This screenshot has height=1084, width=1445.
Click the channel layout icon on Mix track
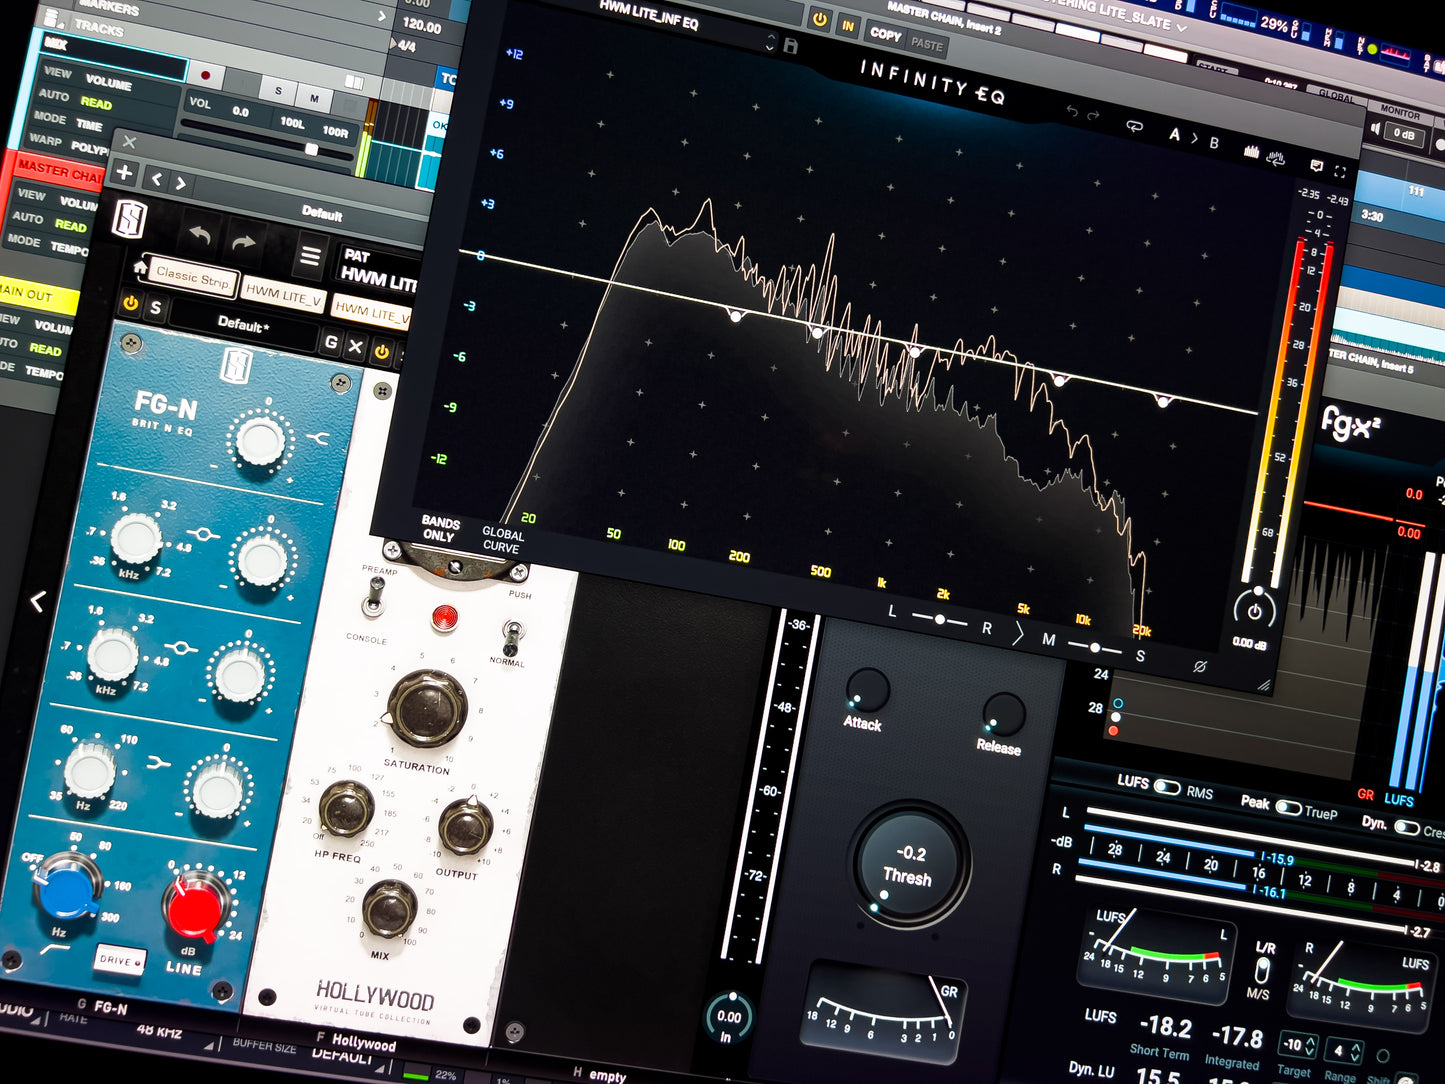pyautogui.click(x=353, y=82)
